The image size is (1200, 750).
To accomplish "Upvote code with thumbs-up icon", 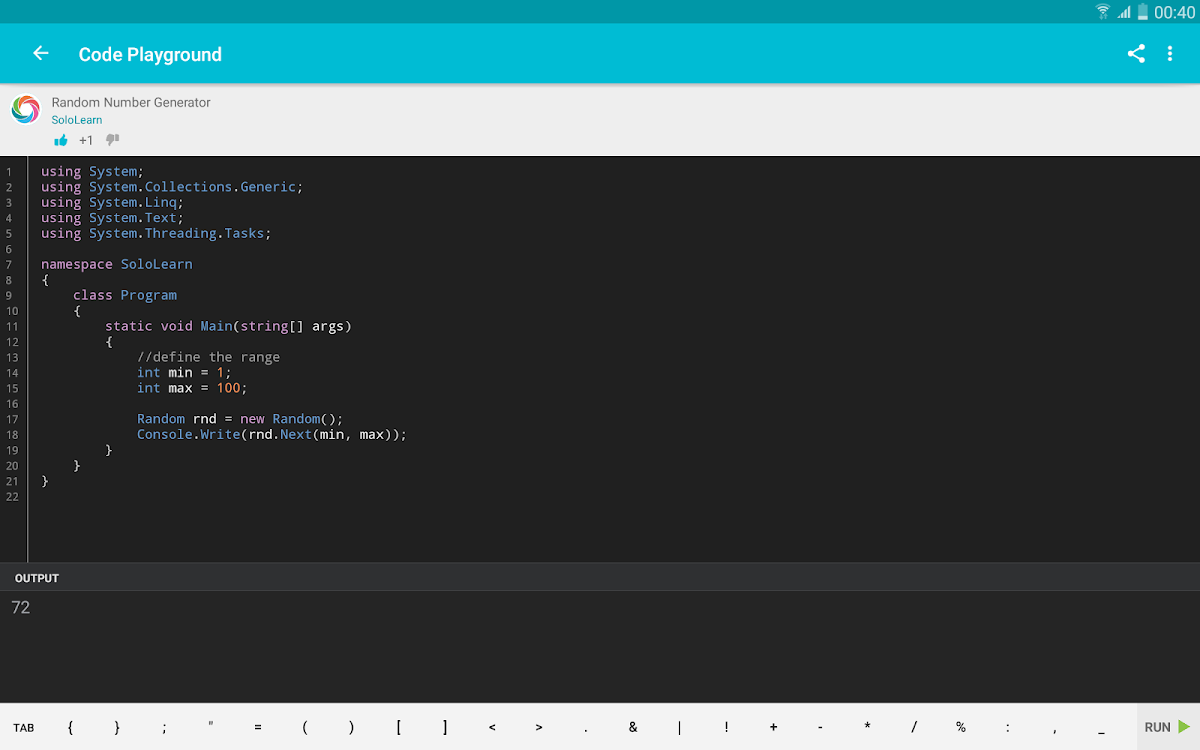I will point(61,140).
